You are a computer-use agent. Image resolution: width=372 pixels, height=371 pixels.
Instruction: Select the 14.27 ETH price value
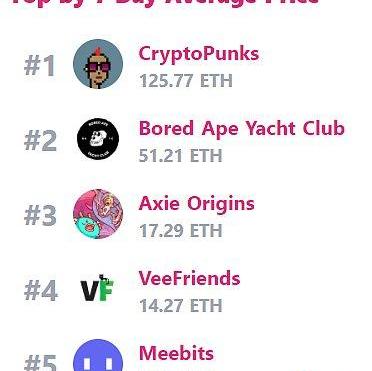[x=180, y=306]
